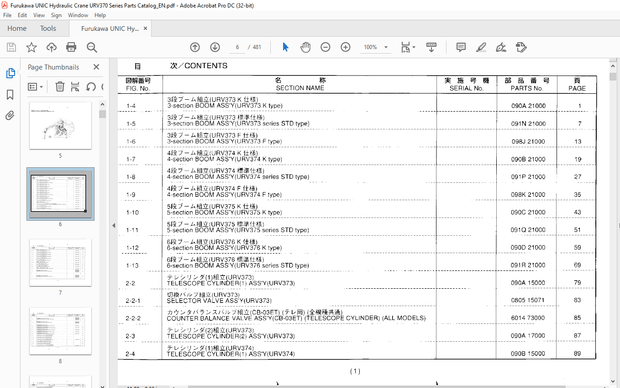
Task: Choose the selection arrow tool
Action: 285,47
